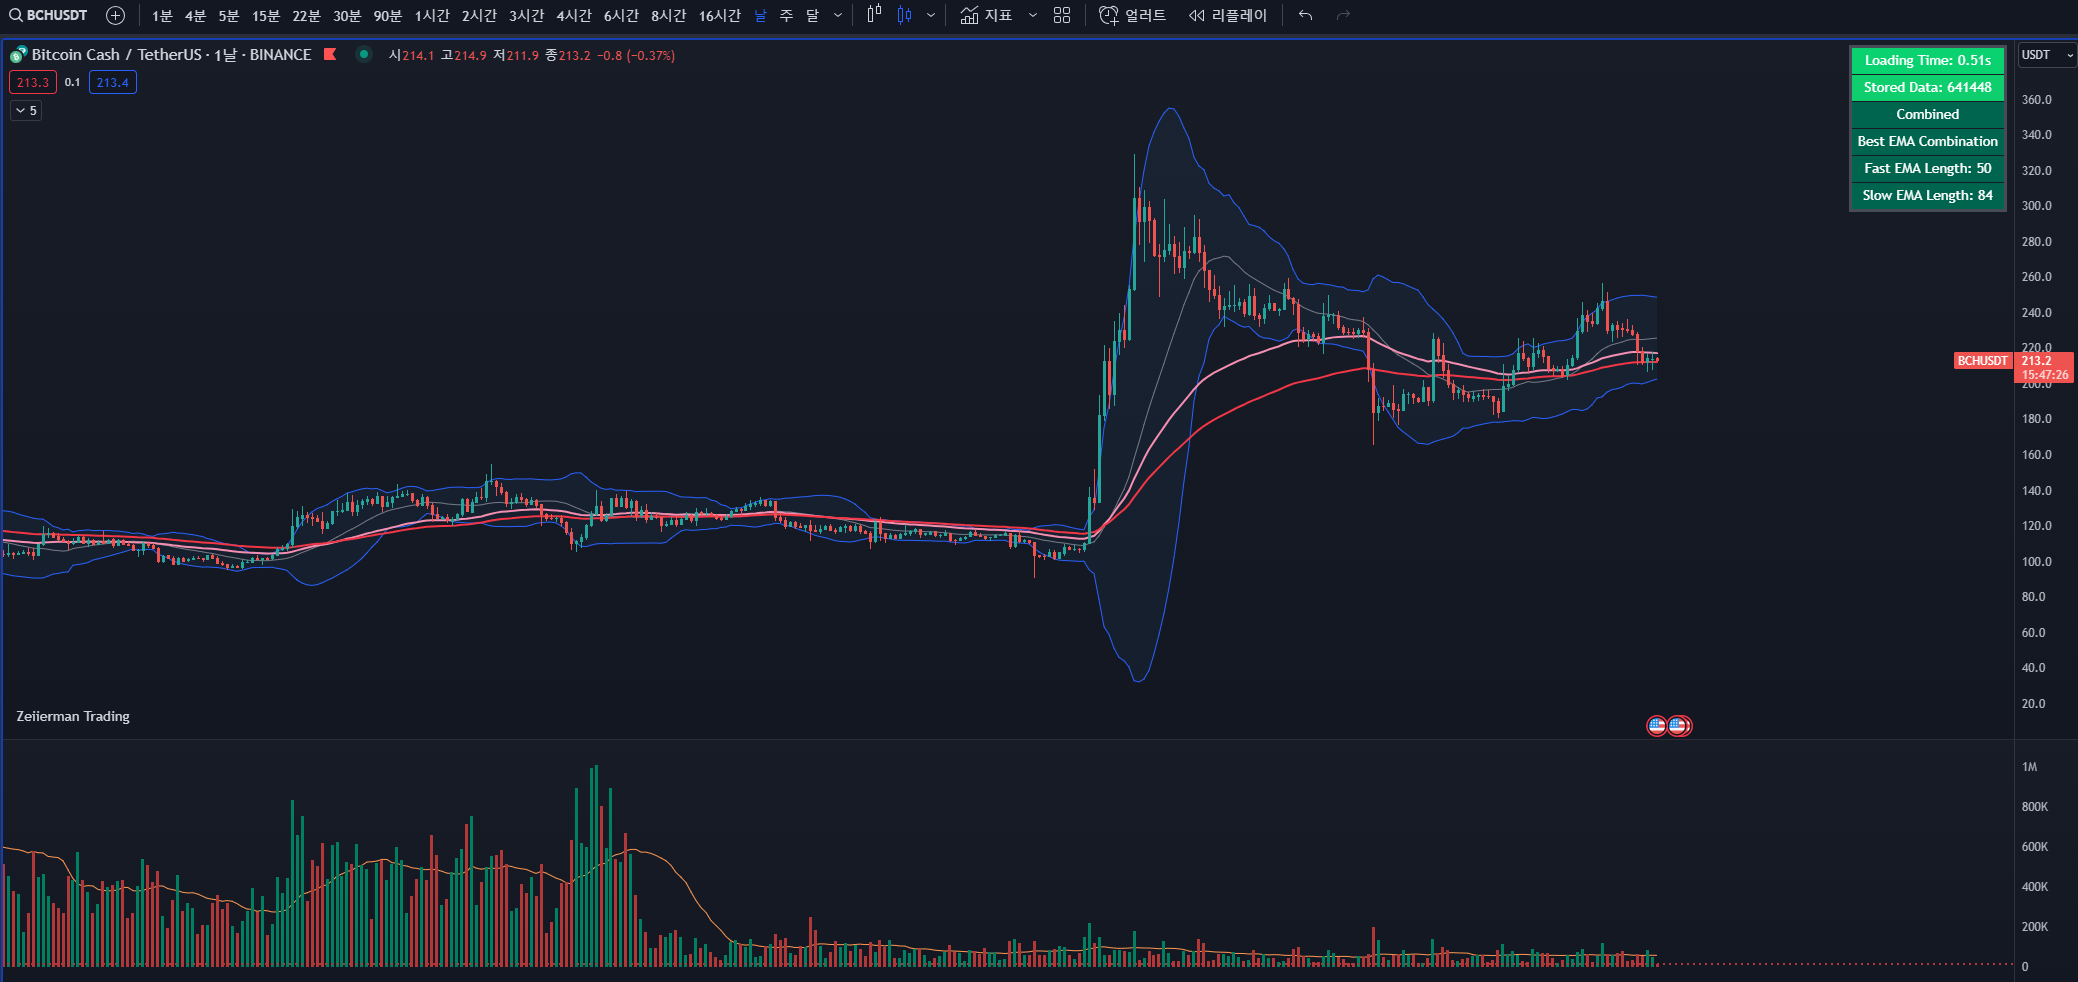The height and width of the screenshot is (982, 2078).
Task: Choose the 90분 interval
Action: pos(387,15)
